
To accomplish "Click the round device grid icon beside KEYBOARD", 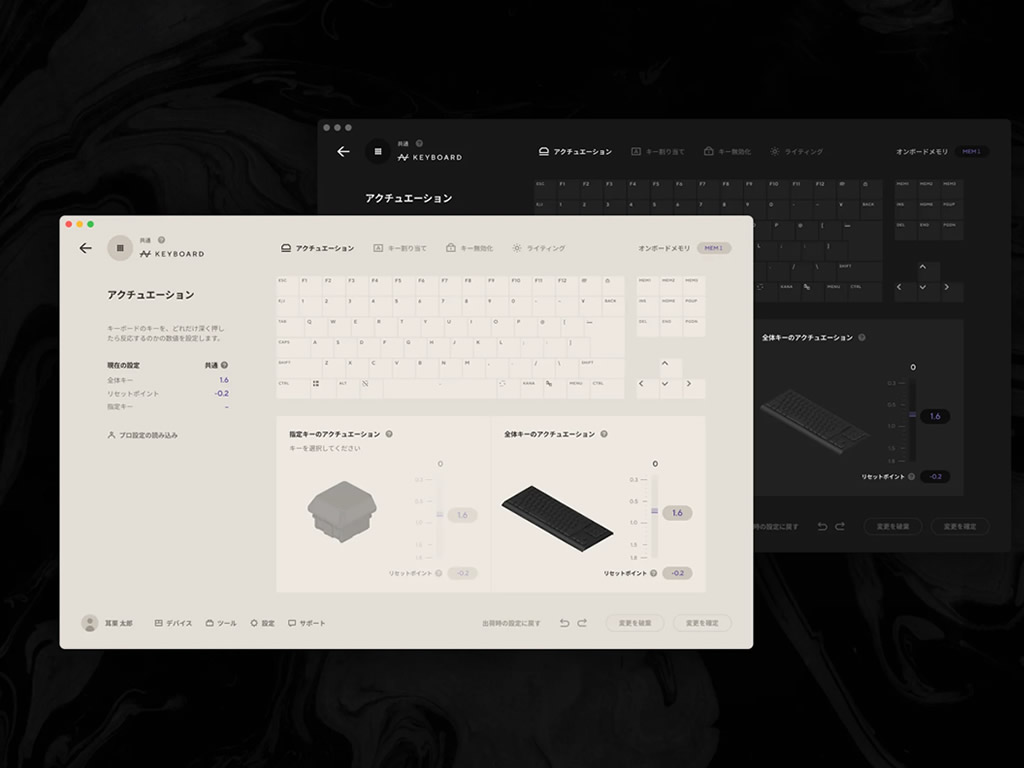I will (x=120, y=248).
